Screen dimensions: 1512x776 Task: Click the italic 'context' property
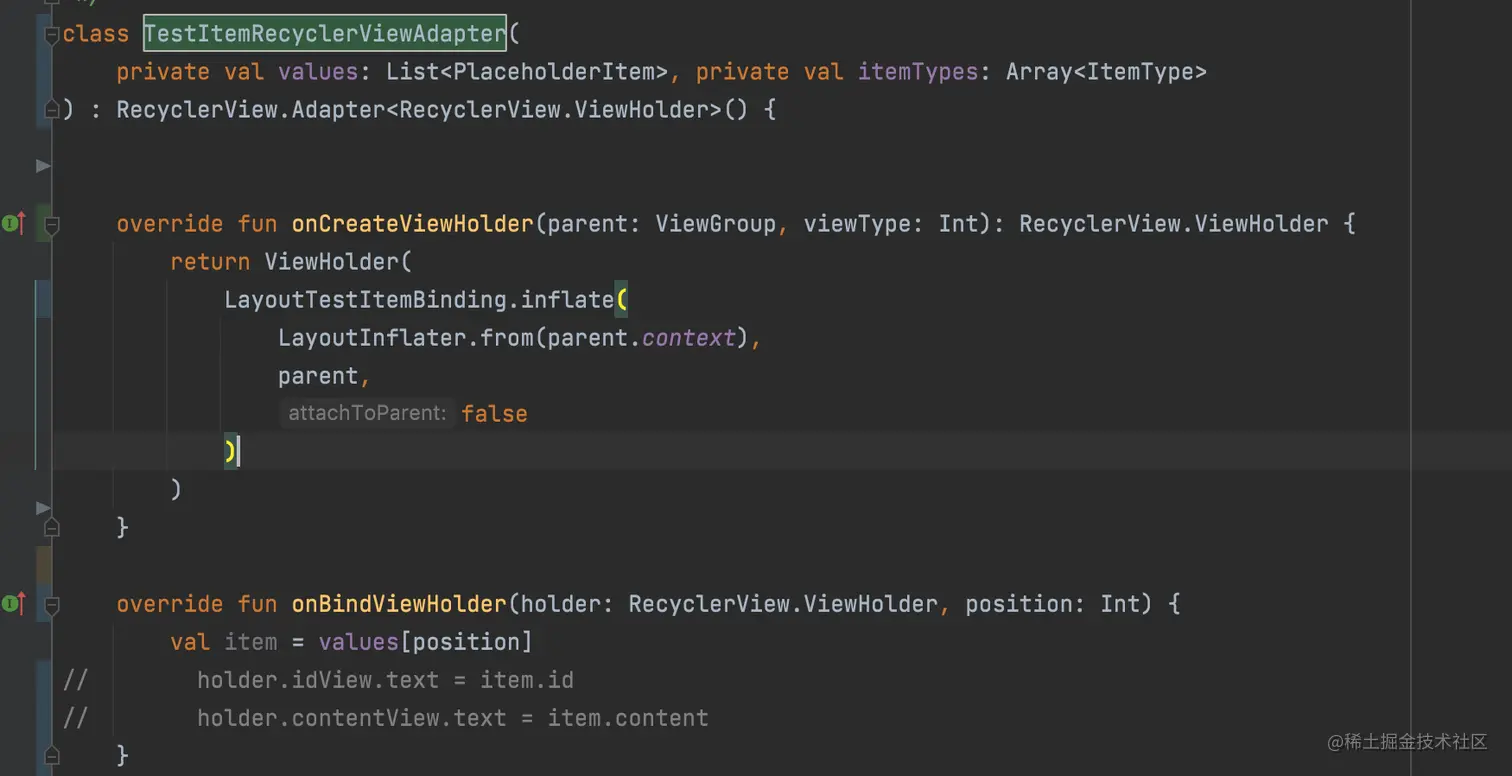tap(689, 338)
